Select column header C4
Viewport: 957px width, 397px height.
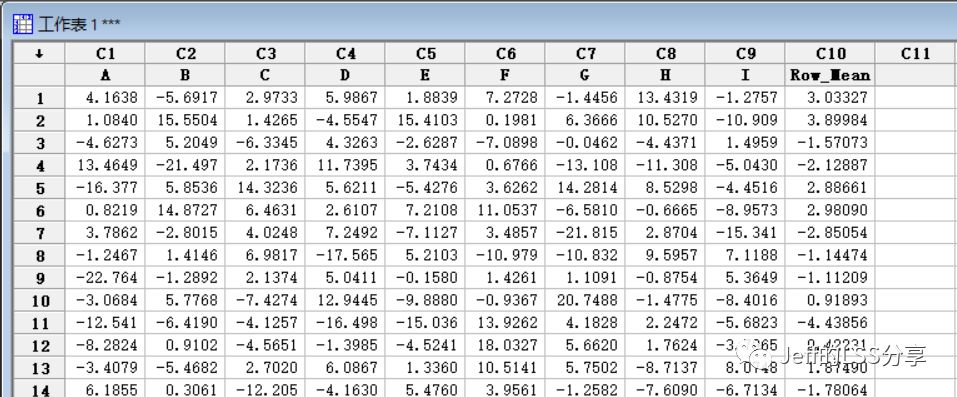345,53
